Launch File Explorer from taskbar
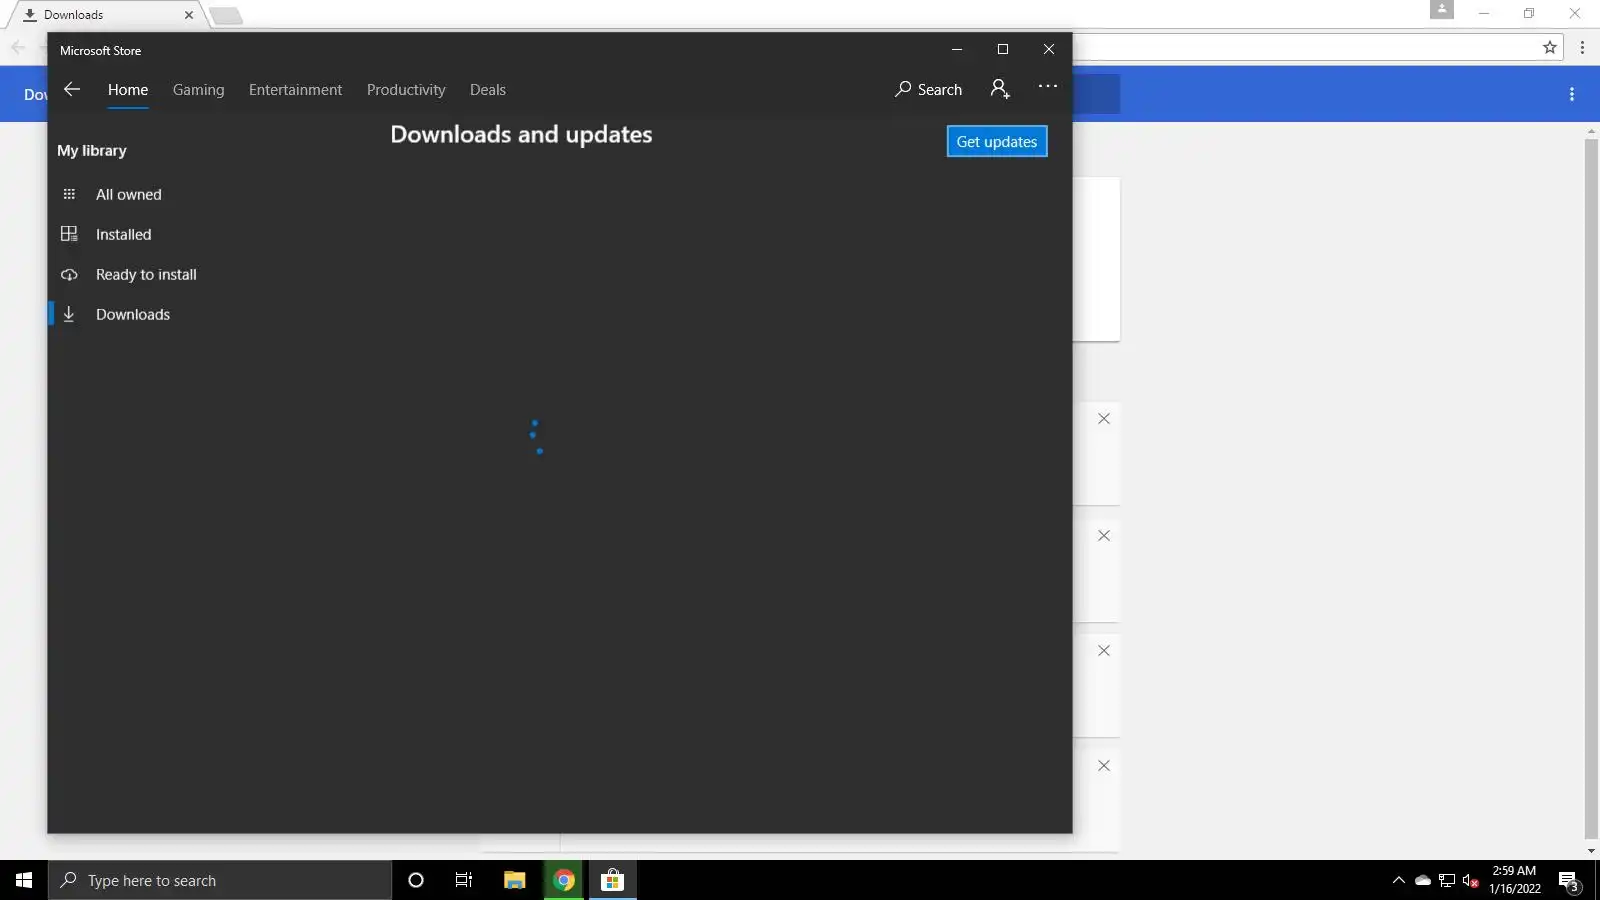This screenshot has height=900, width=1600. (514, 880)
